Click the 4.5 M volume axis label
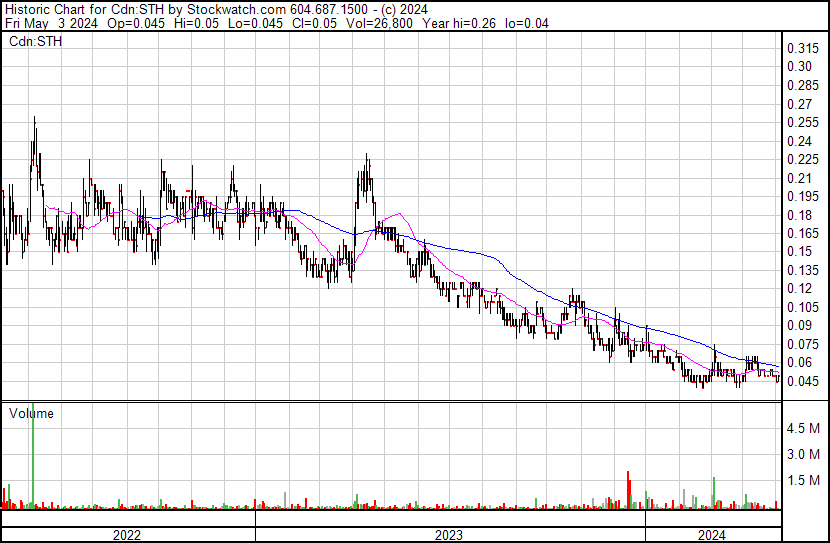The height and width of the screenshot is (543, 830). tap(803, 428)
